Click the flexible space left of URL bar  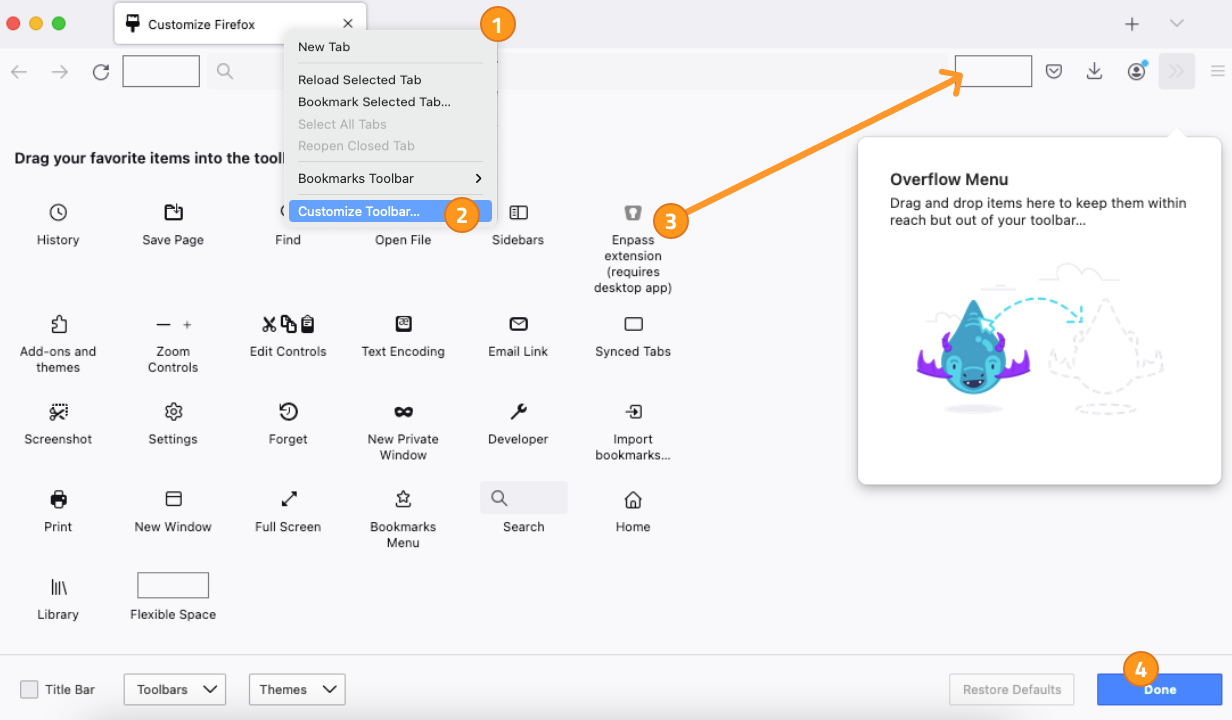[x=161, y=71]
